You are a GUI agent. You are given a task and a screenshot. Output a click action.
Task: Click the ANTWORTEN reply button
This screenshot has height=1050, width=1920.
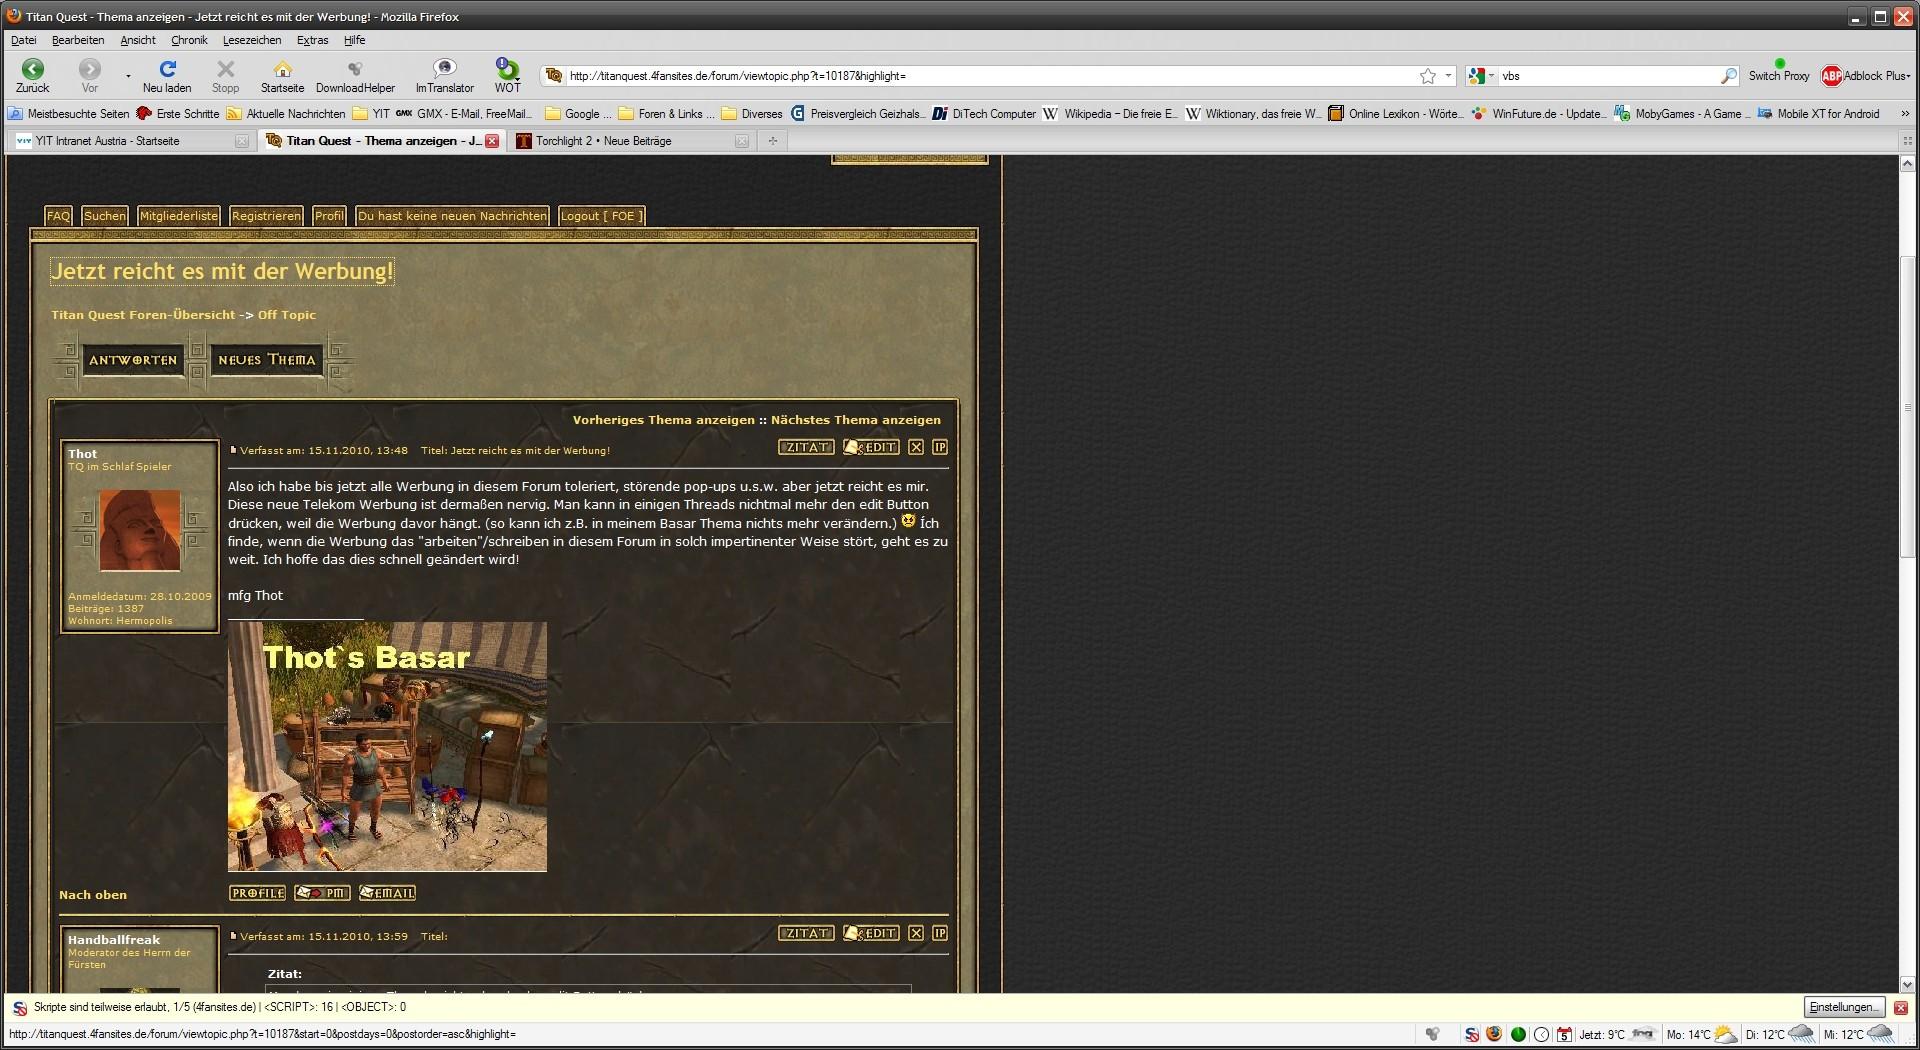coord(133,360)
